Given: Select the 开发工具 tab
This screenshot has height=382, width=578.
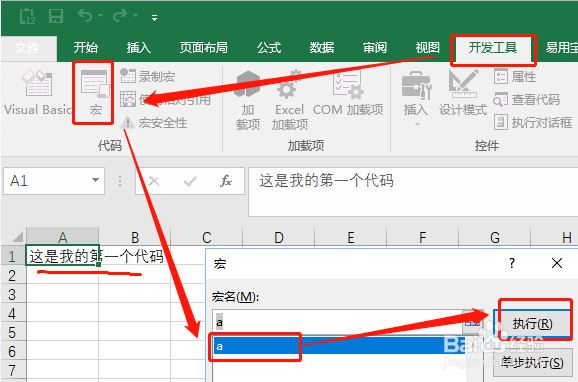Looking at the screenshot, I should click(x=493, y=48).
